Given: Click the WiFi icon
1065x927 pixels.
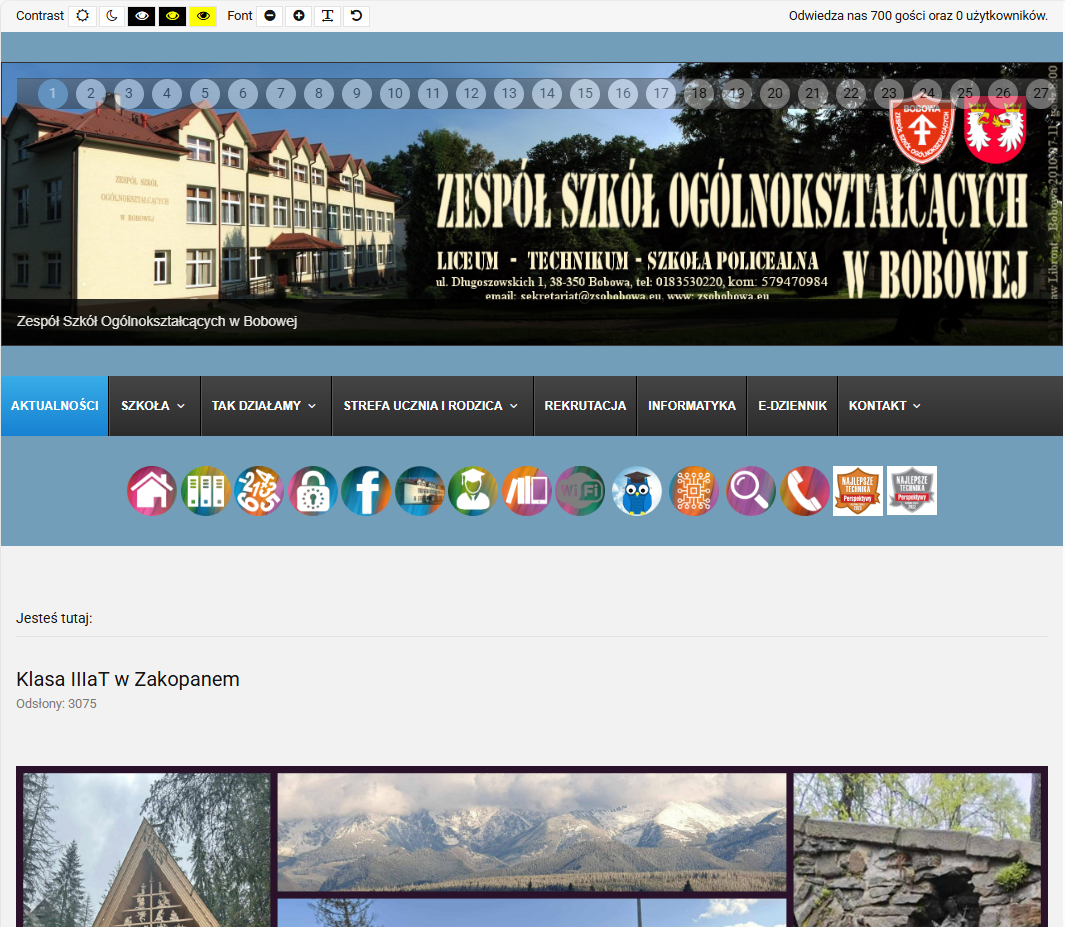Looking at the screenshot, I should point(580,491).
